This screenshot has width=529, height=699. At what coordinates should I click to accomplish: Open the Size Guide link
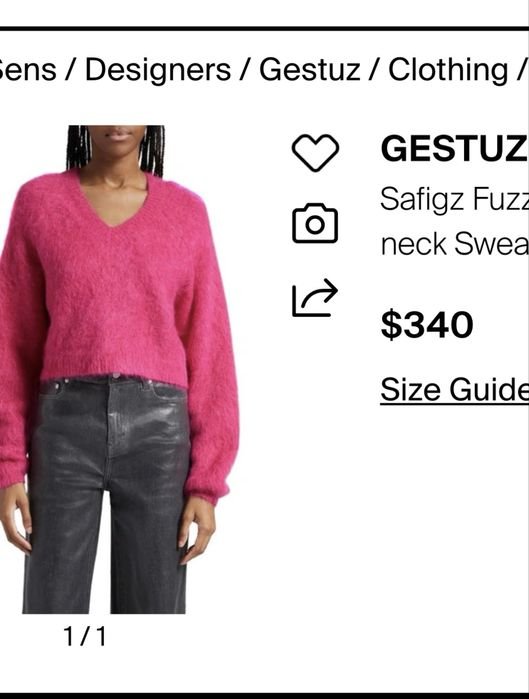pos(454,390)
